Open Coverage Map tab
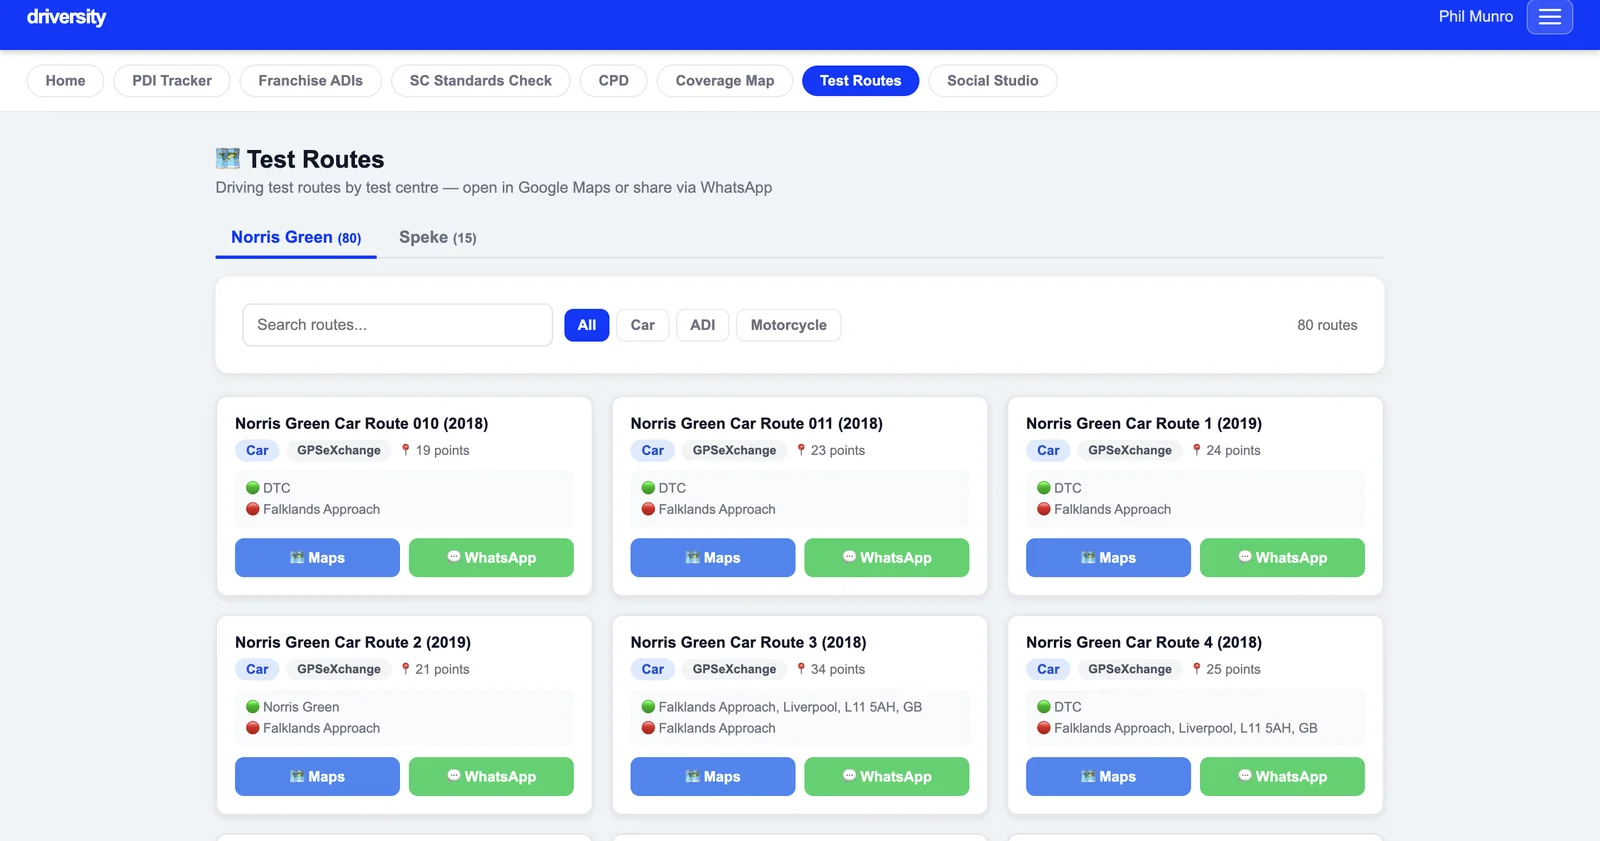 (725, 81)
